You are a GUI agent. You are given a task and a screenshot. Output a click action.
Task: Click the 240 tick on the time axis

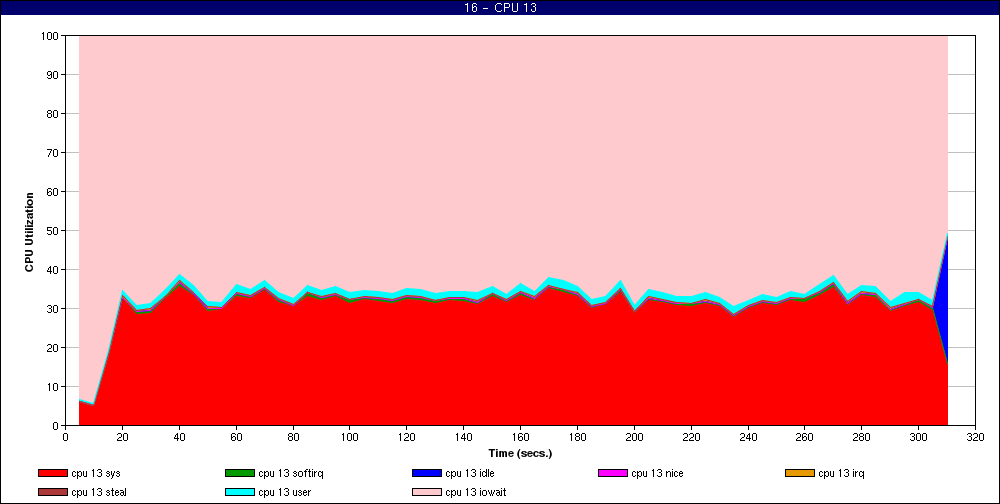pyautogui.click(x=747, y=437)
